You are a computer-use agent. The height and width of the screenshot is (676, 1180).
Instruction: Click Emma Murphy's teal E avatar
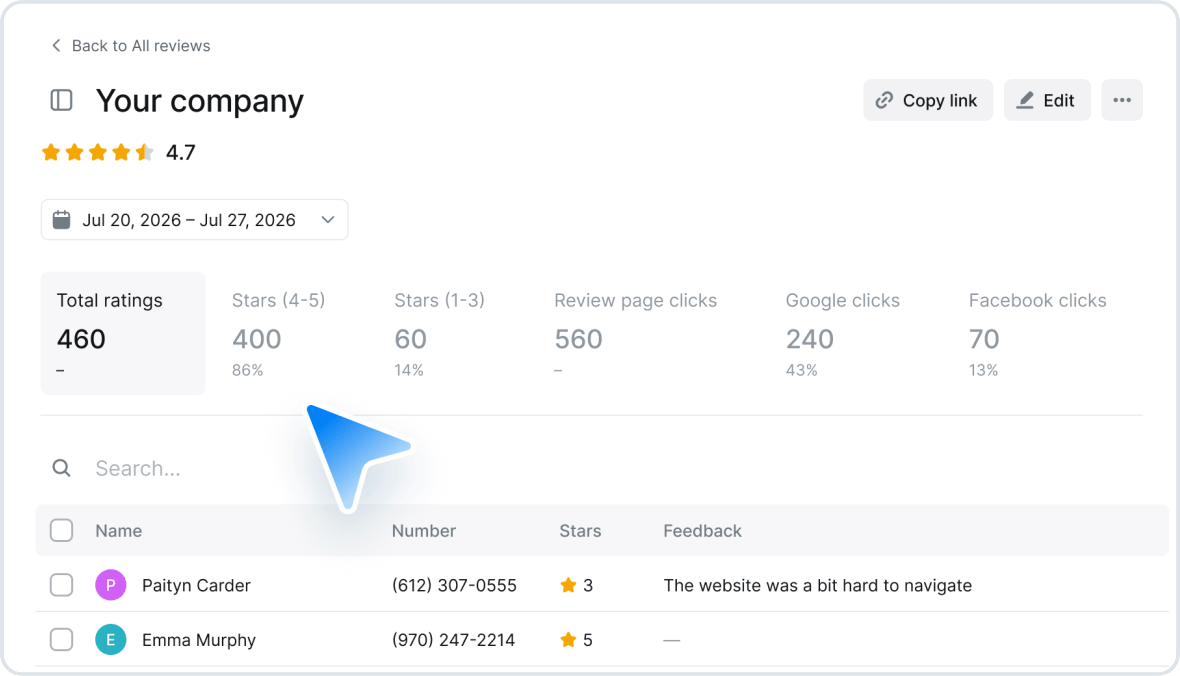click(x=111, y=640)
